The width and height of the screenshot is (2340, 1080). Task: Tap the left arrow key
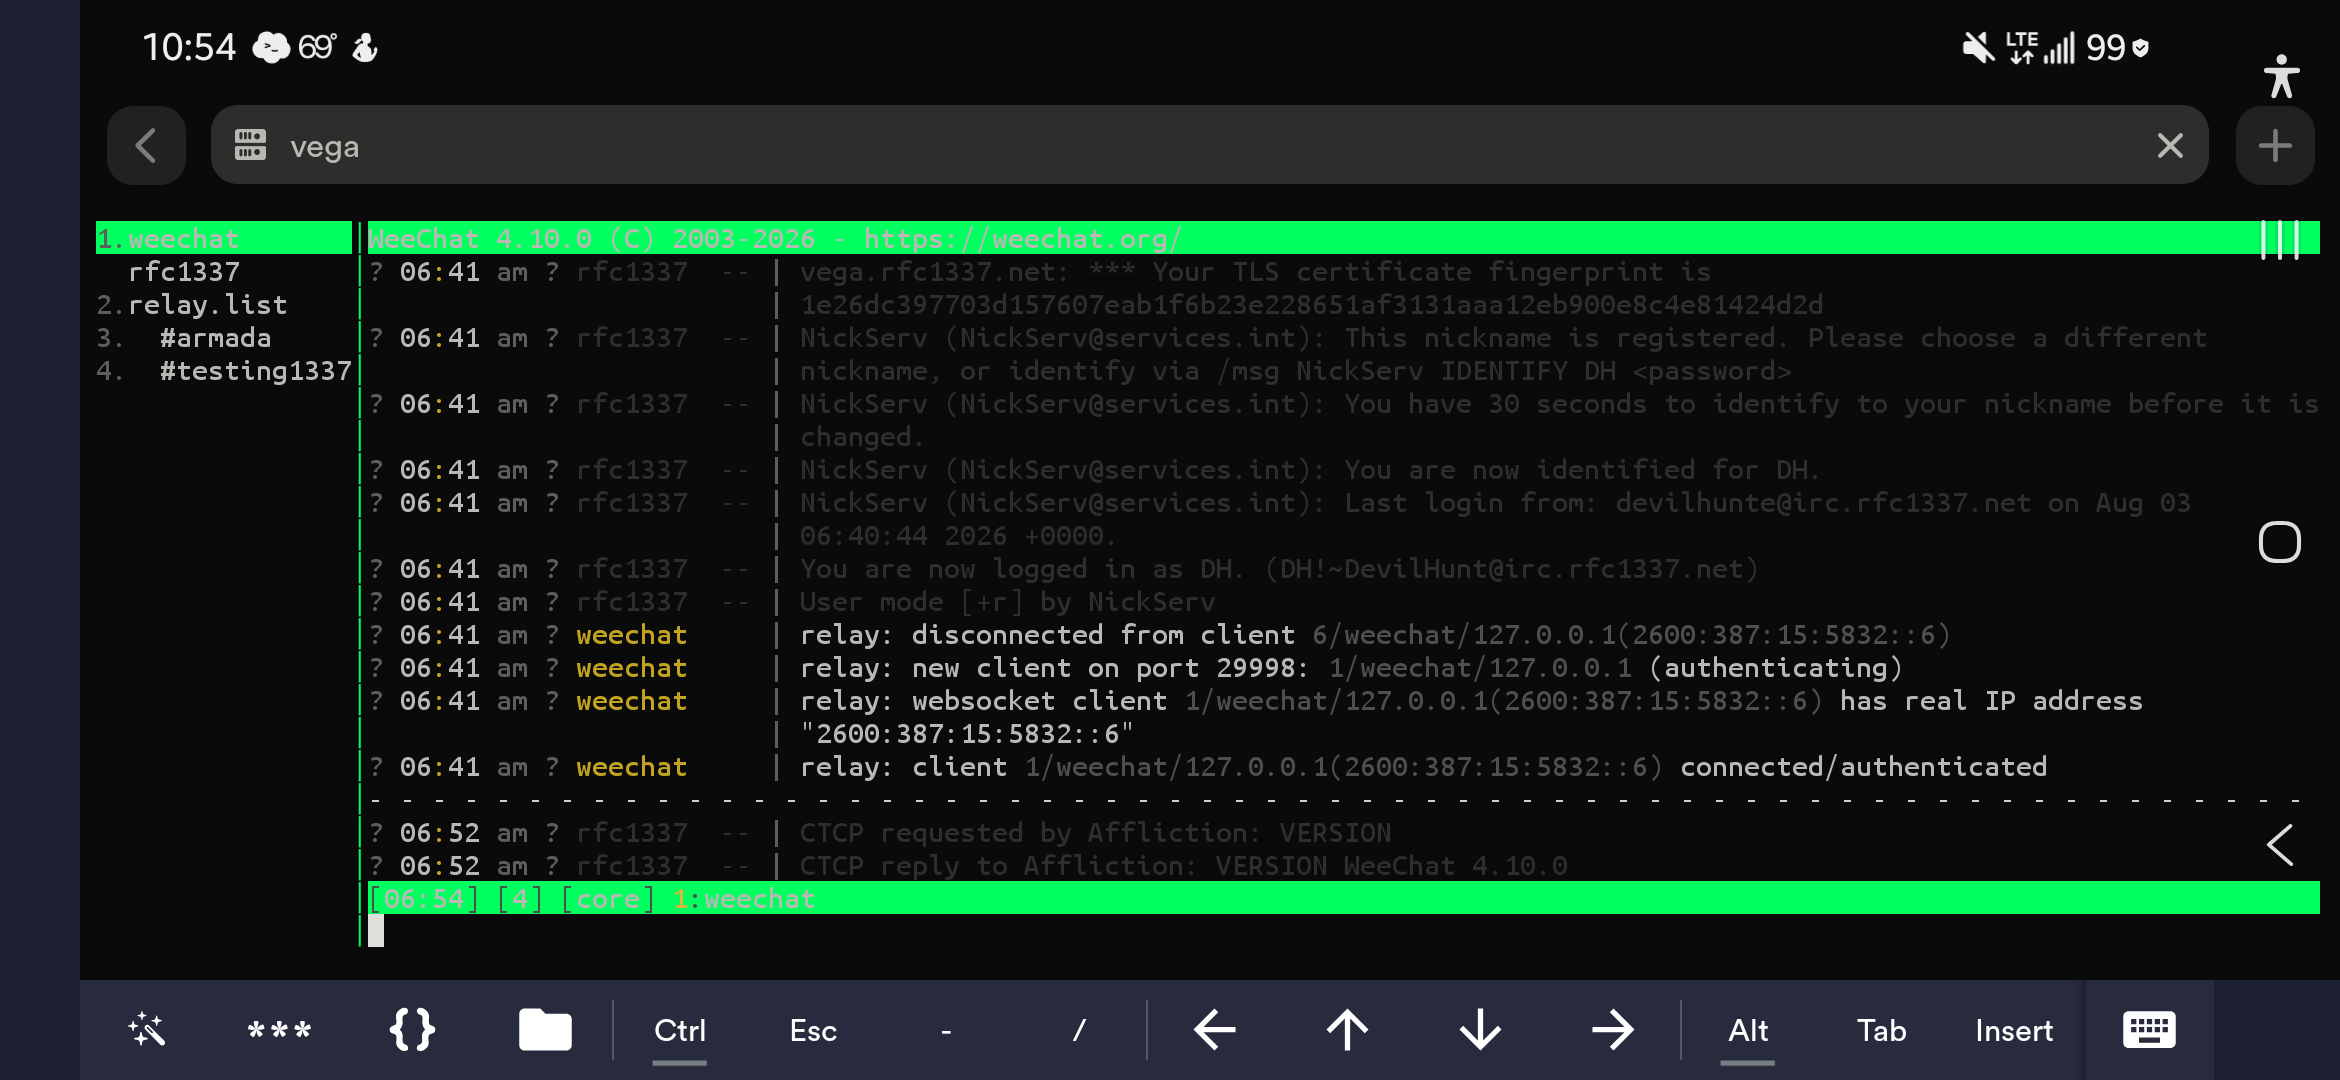coord(1215,1030)
